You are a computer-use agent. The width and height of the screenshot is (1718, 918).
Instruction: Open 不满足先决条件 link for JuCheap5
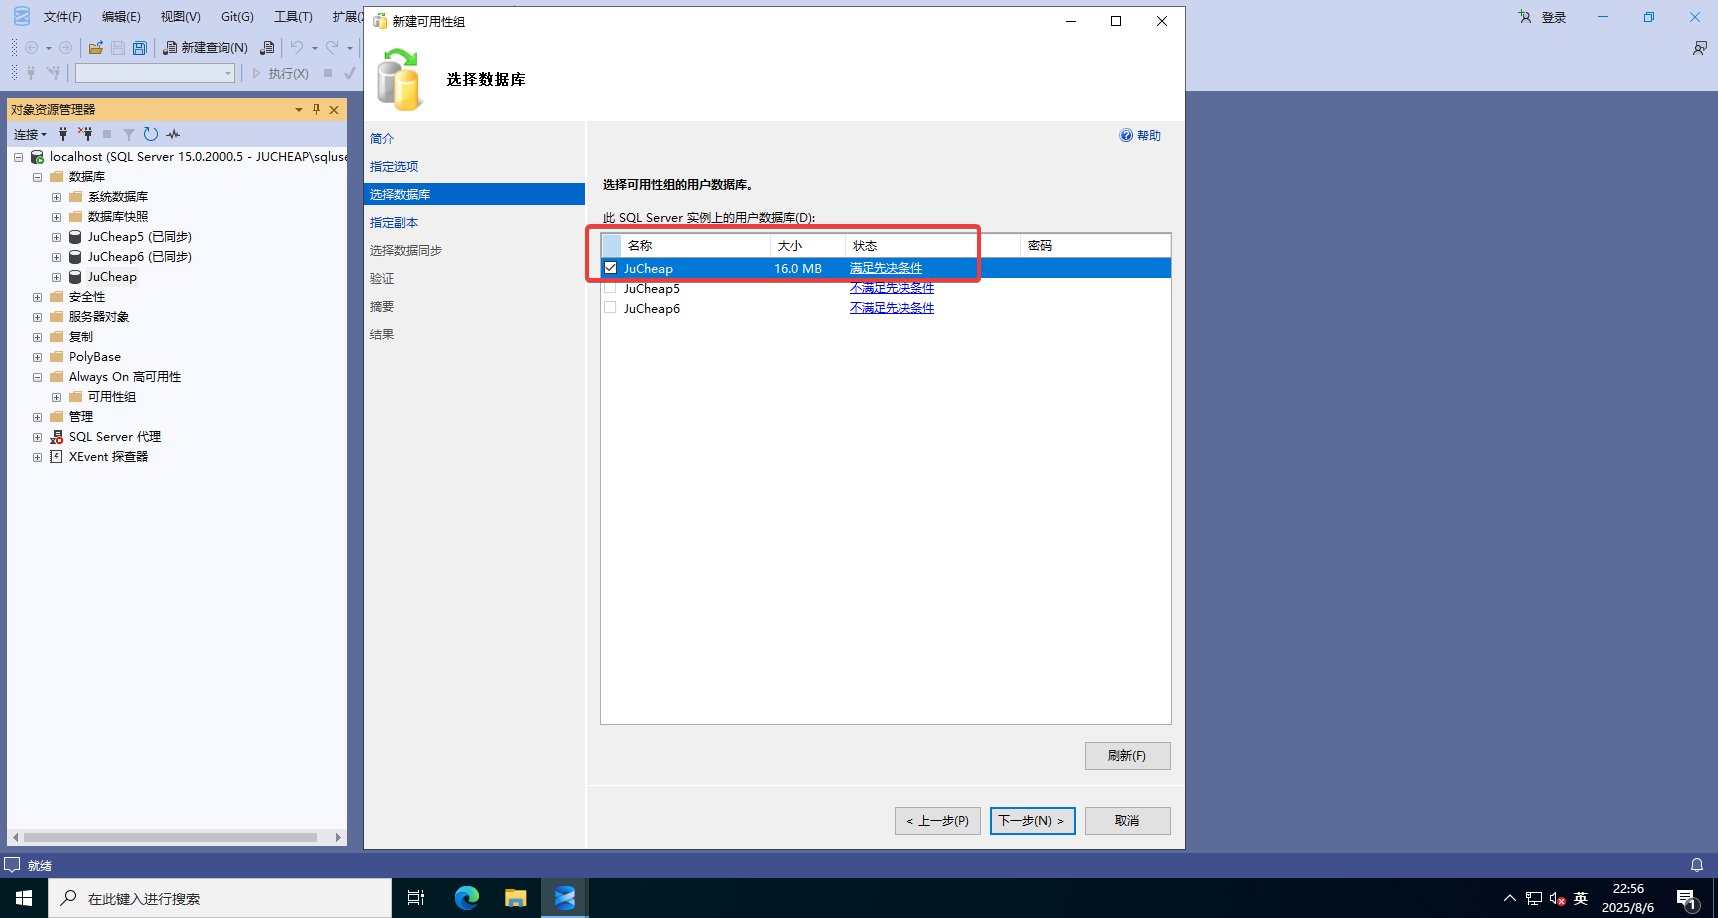(x=892, y=288)
